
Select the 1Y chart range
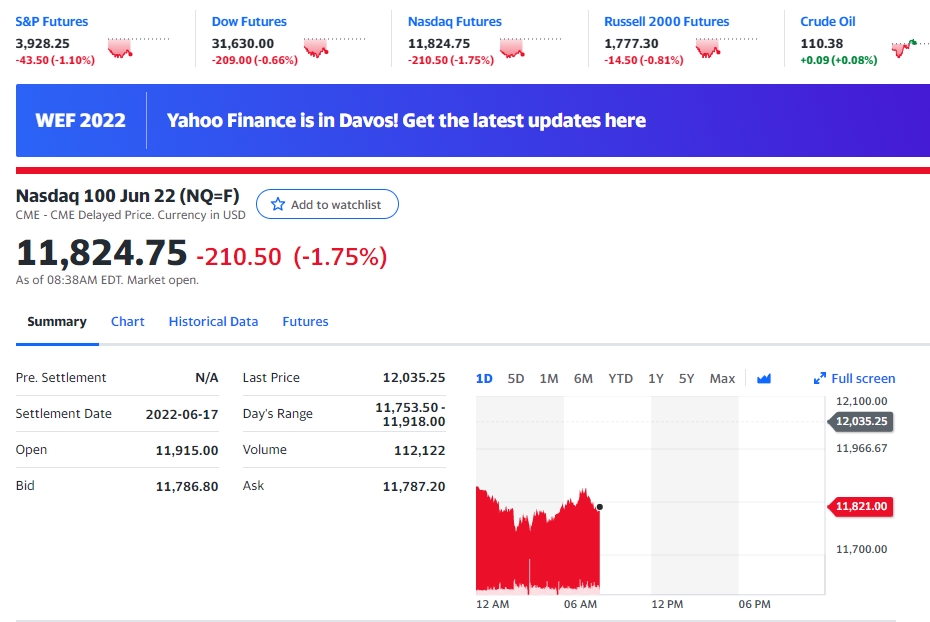(656, 378)
